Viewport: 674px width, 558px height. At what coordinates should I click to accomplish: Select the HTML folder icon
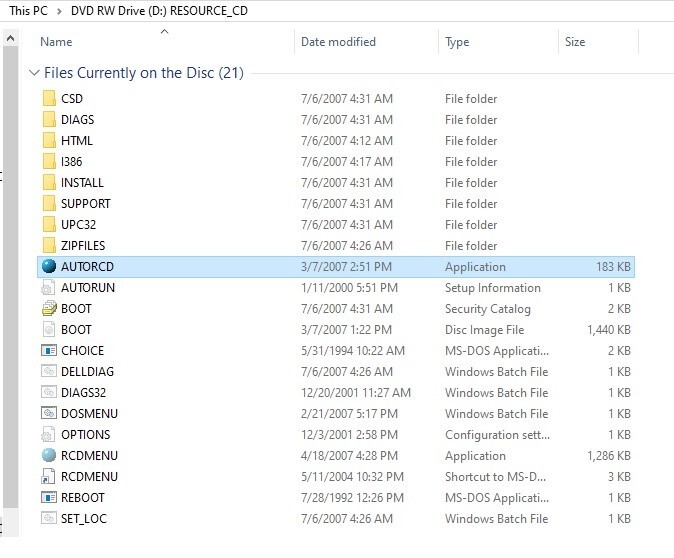(49, 141)
